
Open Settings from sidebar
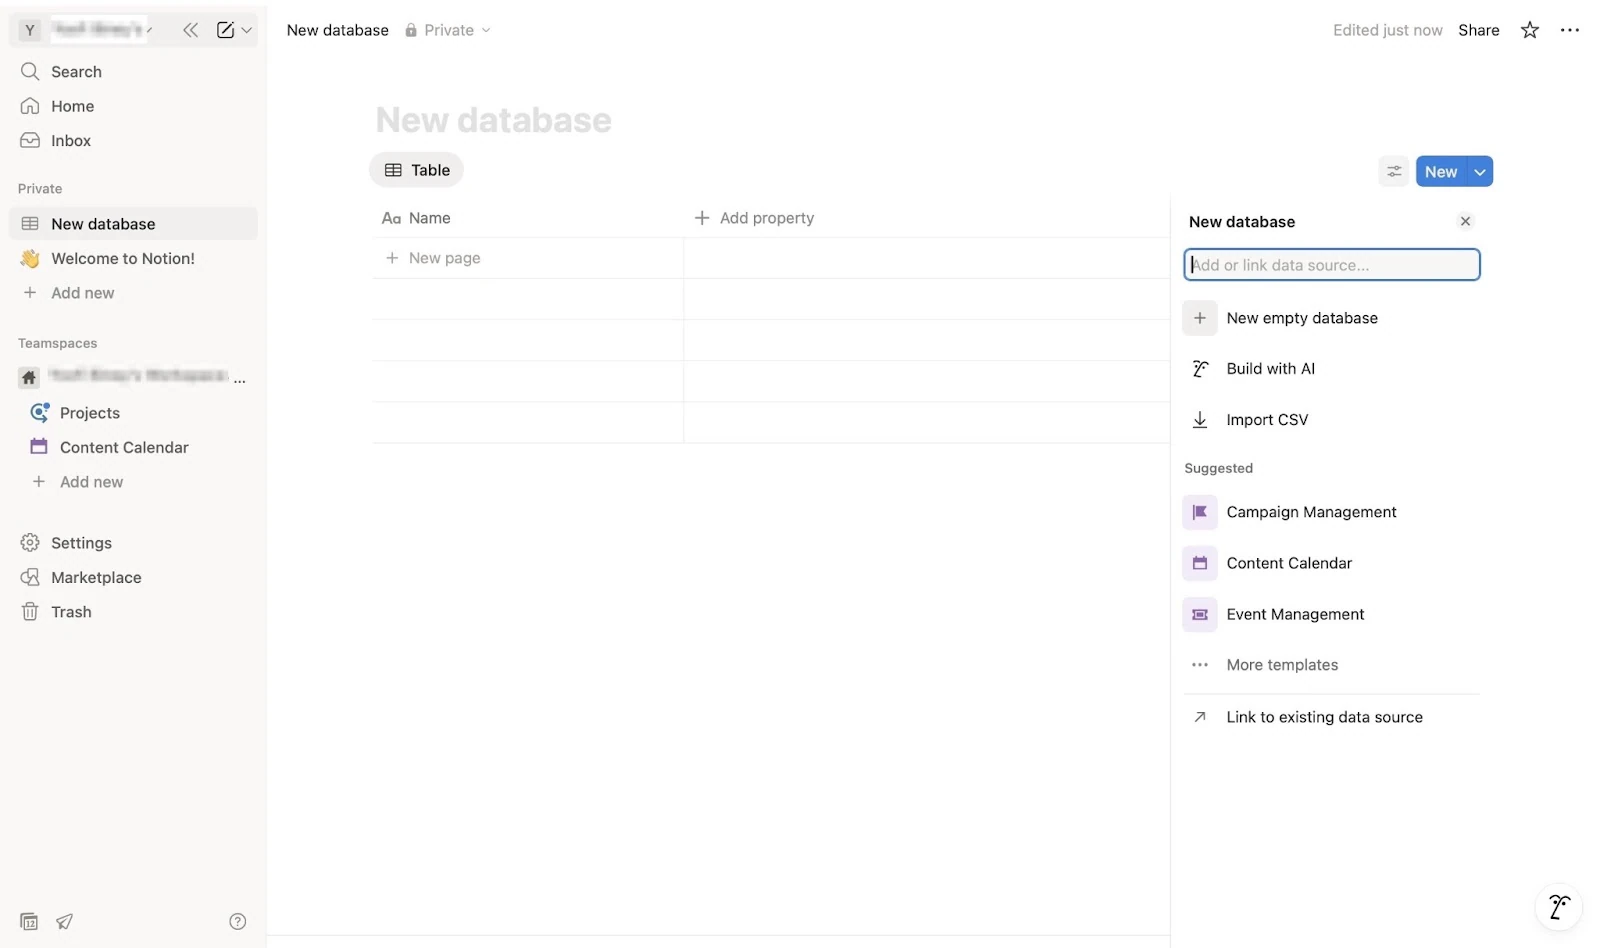tap(133, 543)
